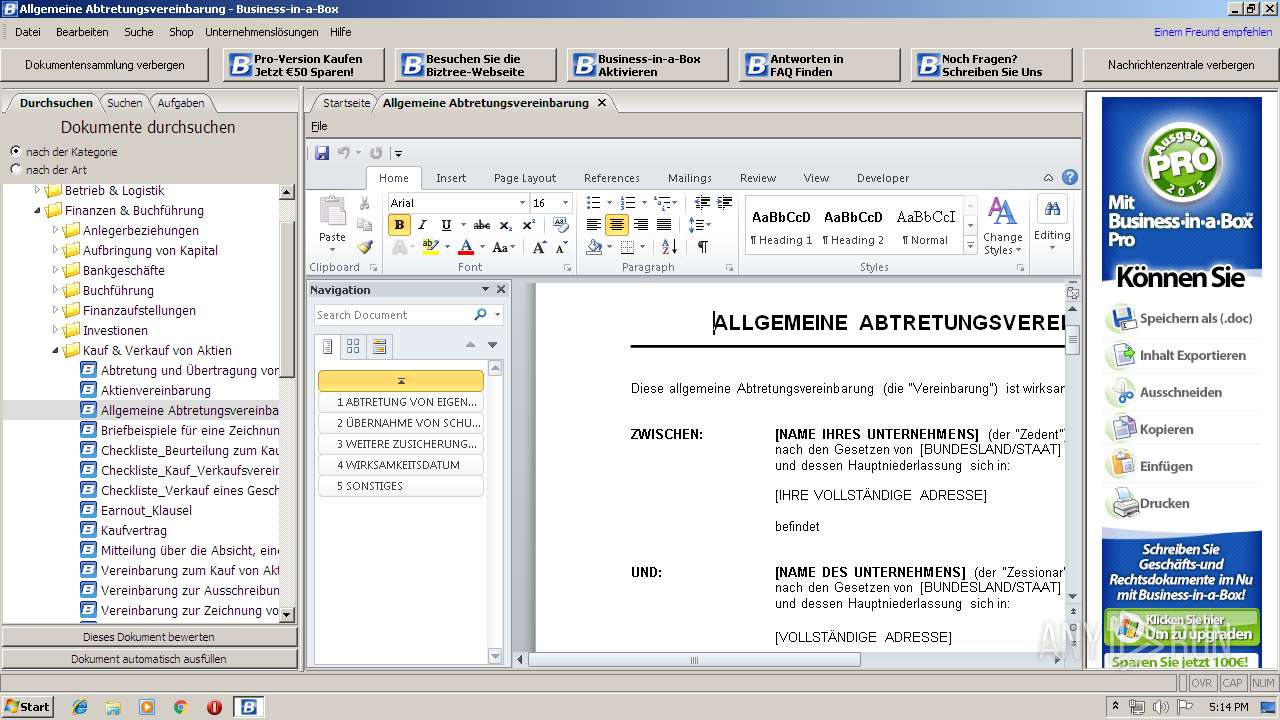Click the Cut scissors icon
Viewport: 1280px width, 720px height.
point(365,203)
